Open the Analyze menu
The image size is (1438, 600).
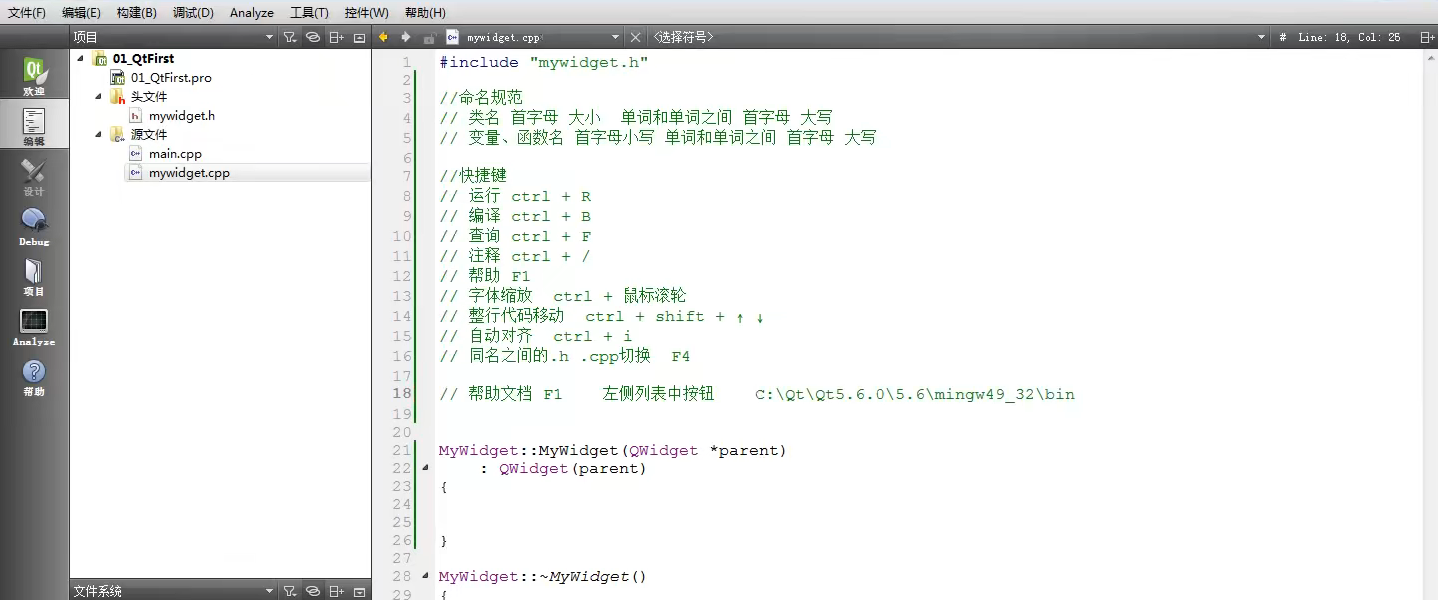click(x=252, y=12)
